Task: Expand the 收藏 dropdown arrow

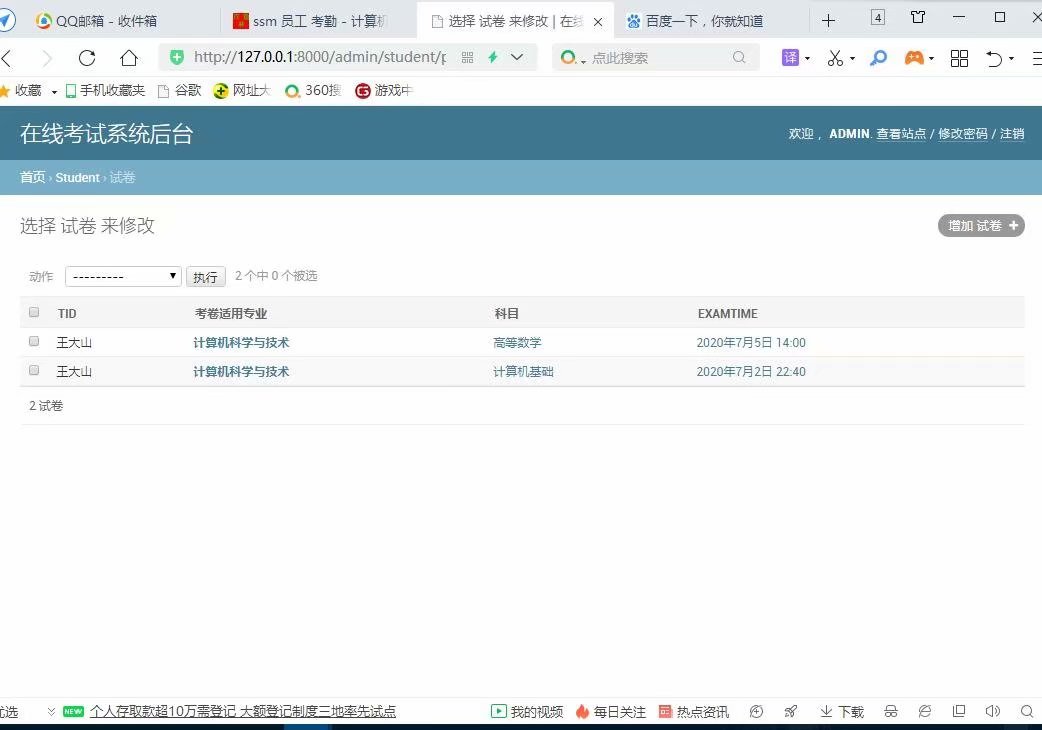Action: point(54,92)
